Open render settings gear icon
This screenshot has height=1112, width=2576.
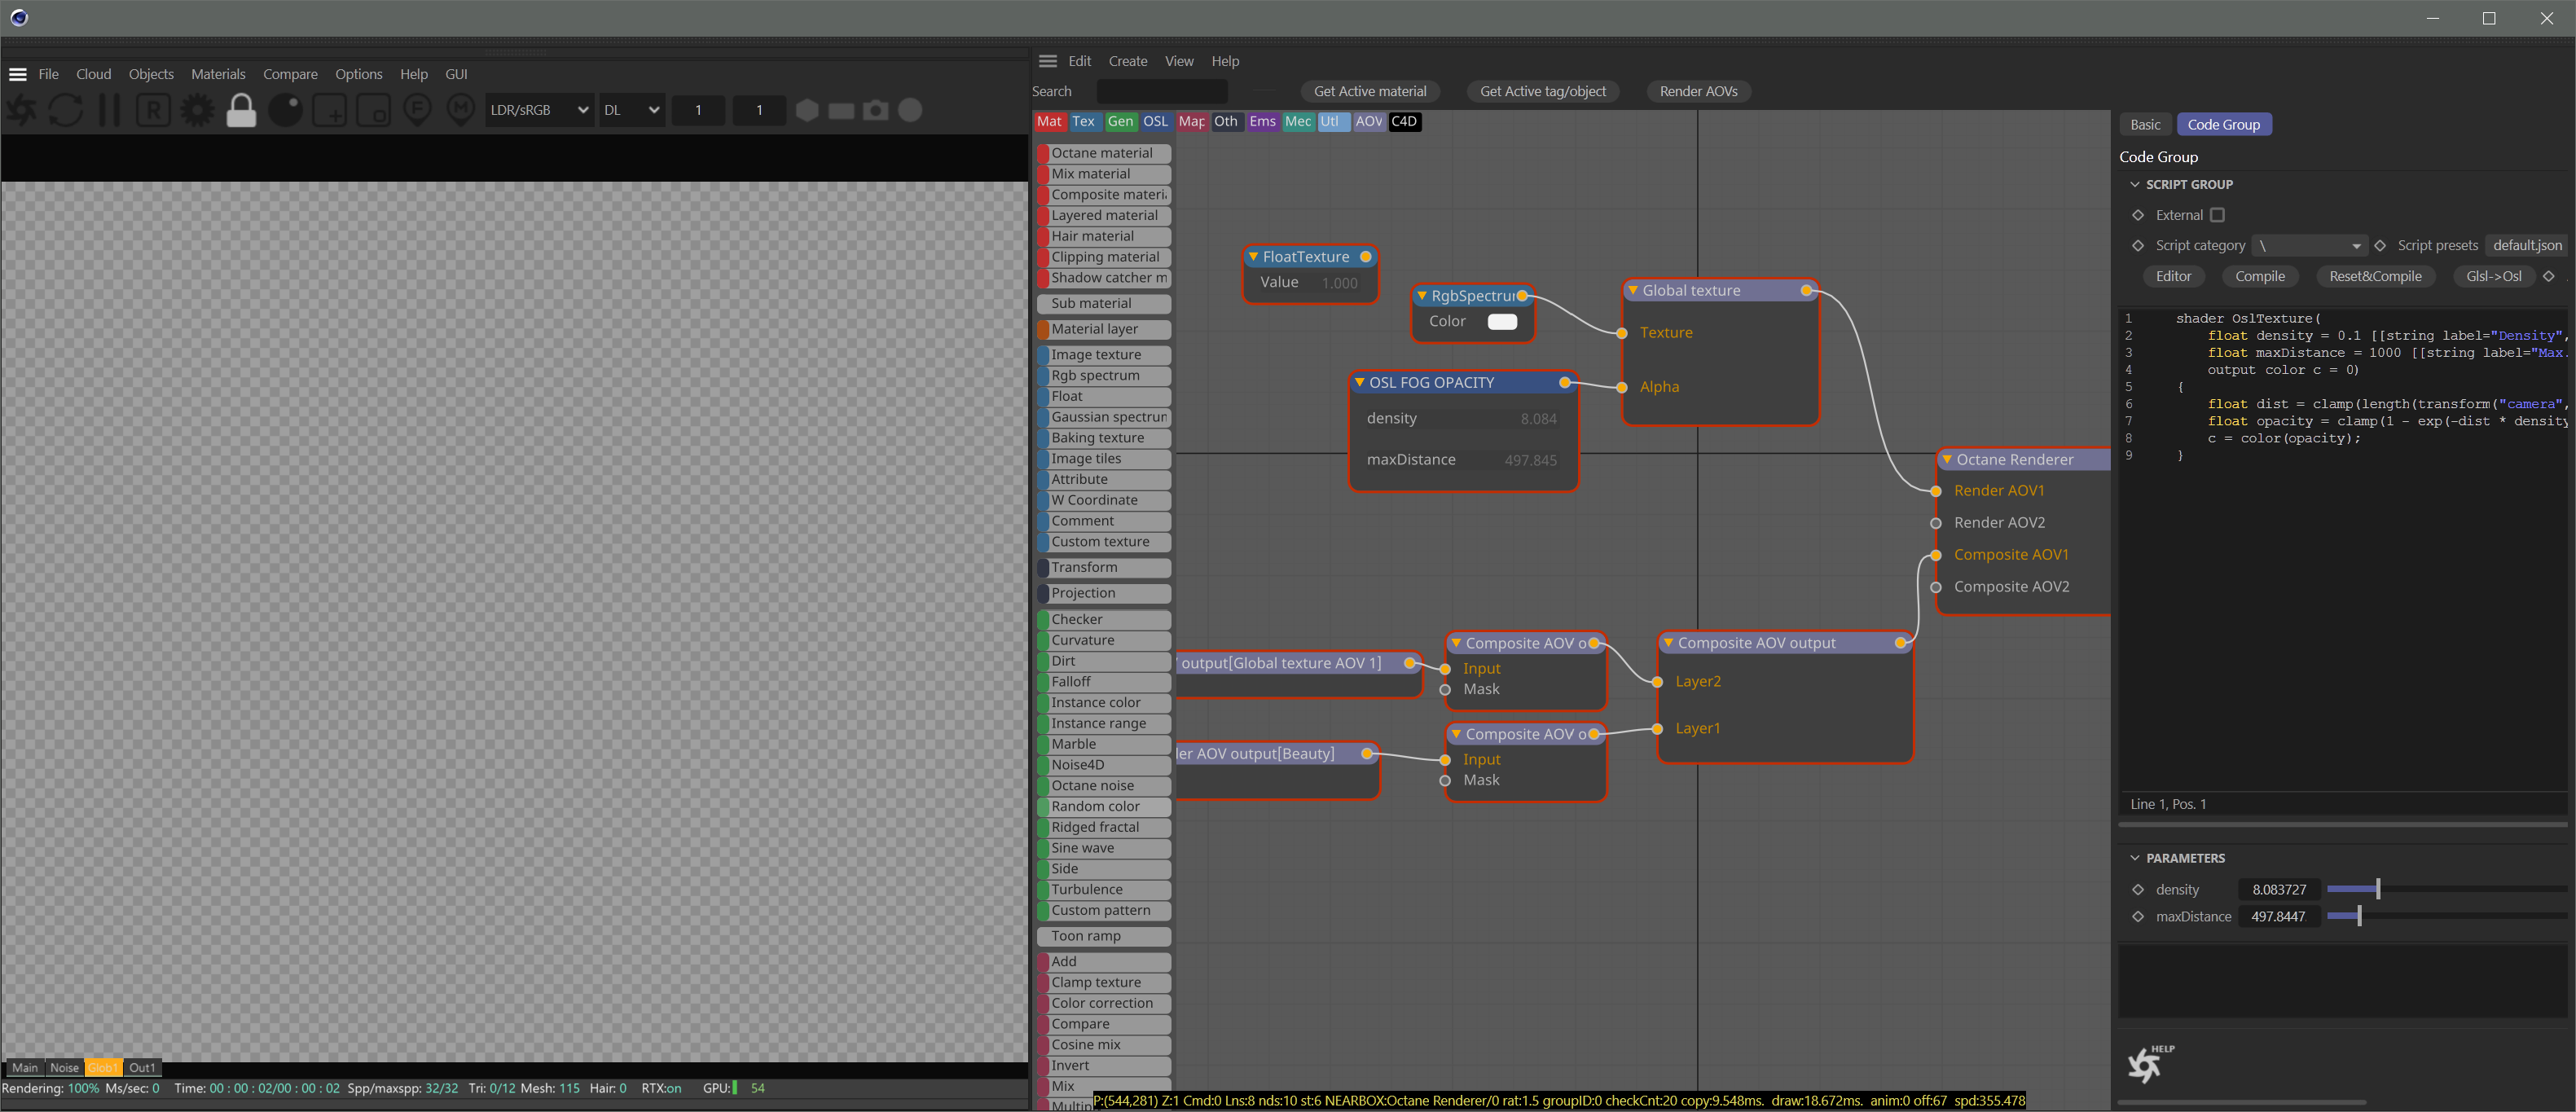tap(197, 110)
